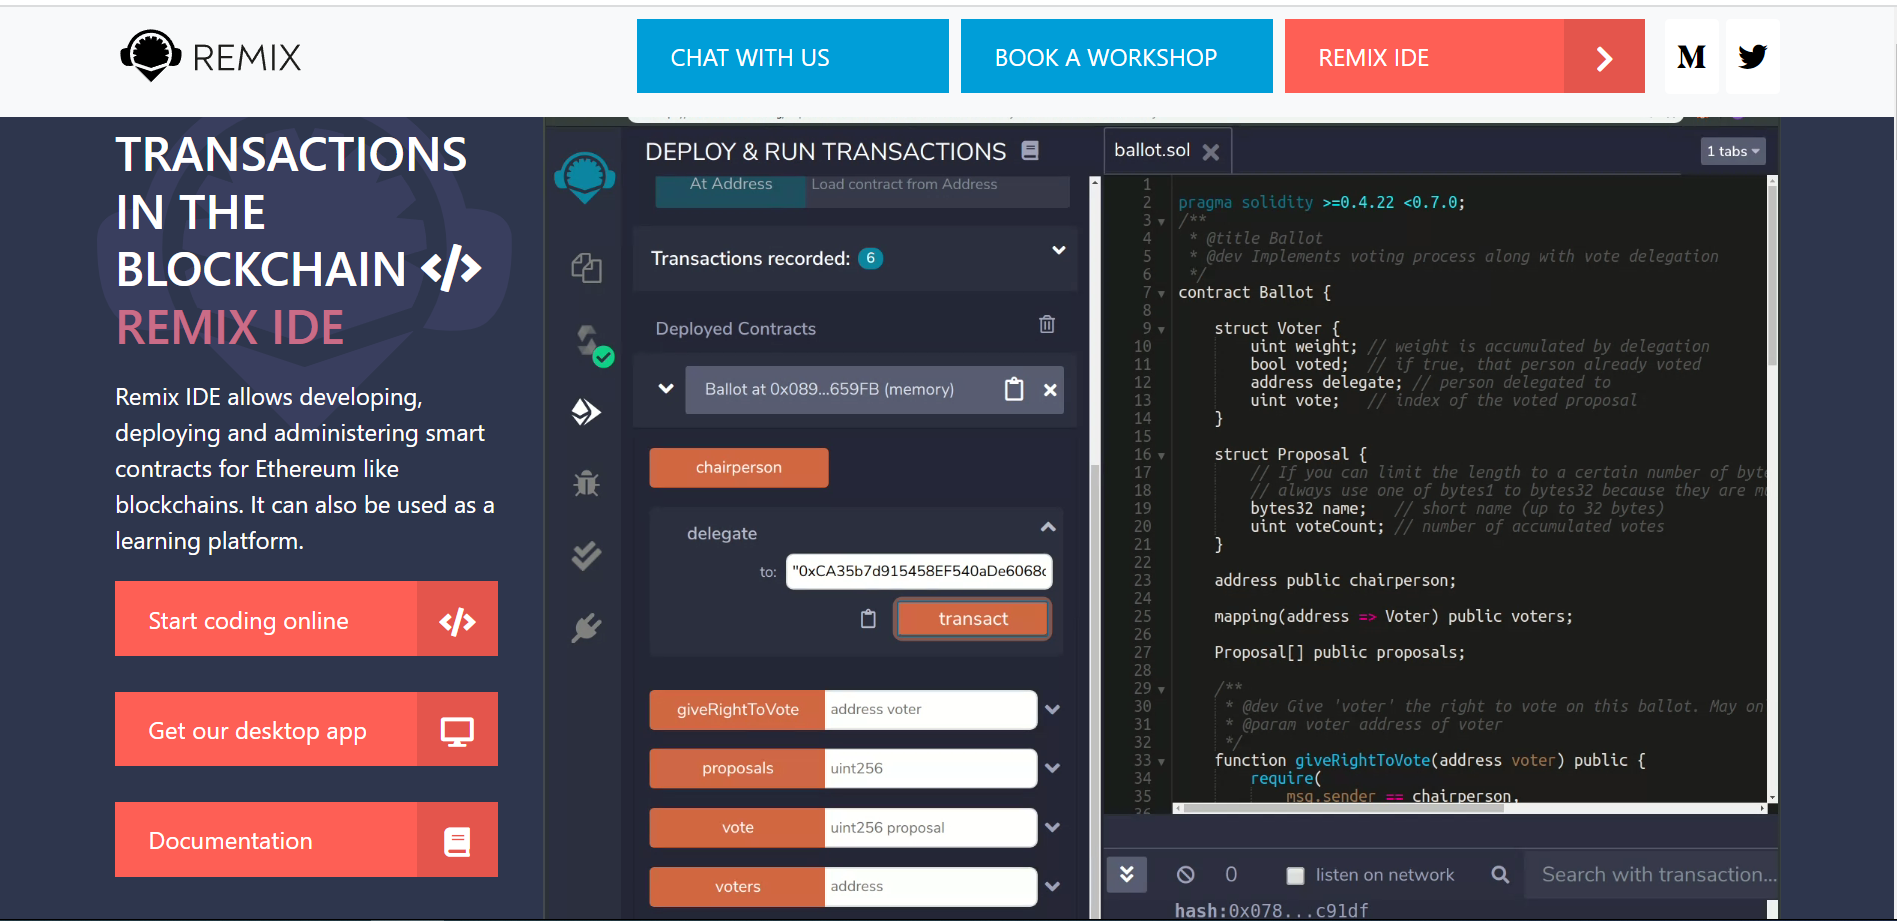This screenshot has width=1897, height=921.
Task: Open the plugin manager plug icon
Action: click(x=586, y=628)
